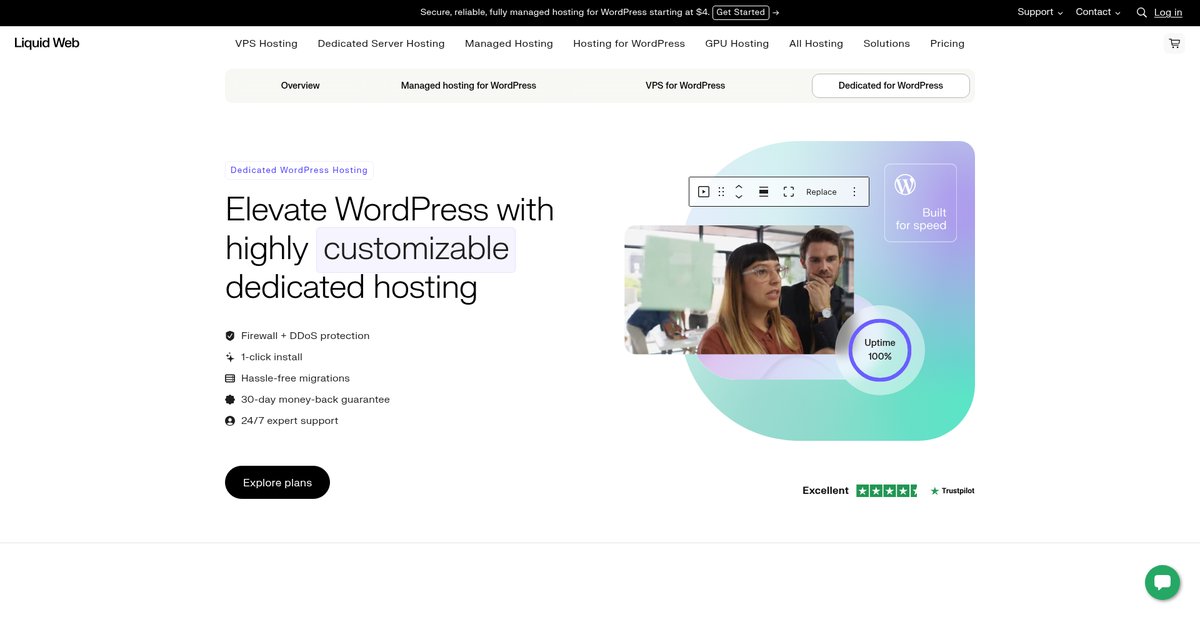
Task: Click the Uptime 100% circle
Action: coord(880,350)
